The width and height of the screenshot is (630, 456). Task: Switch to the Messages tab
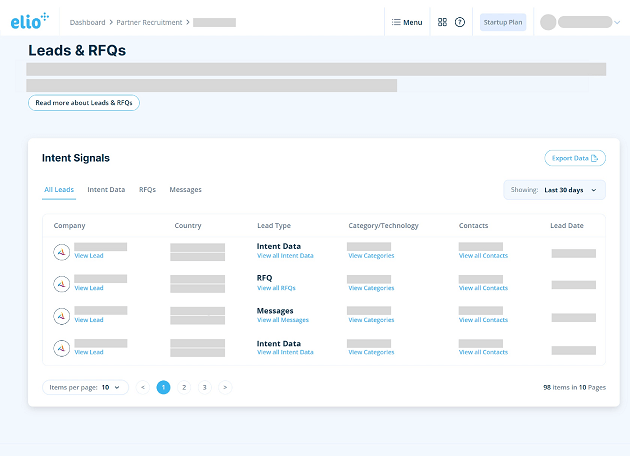pyautogui.click(x=185, y=190)
